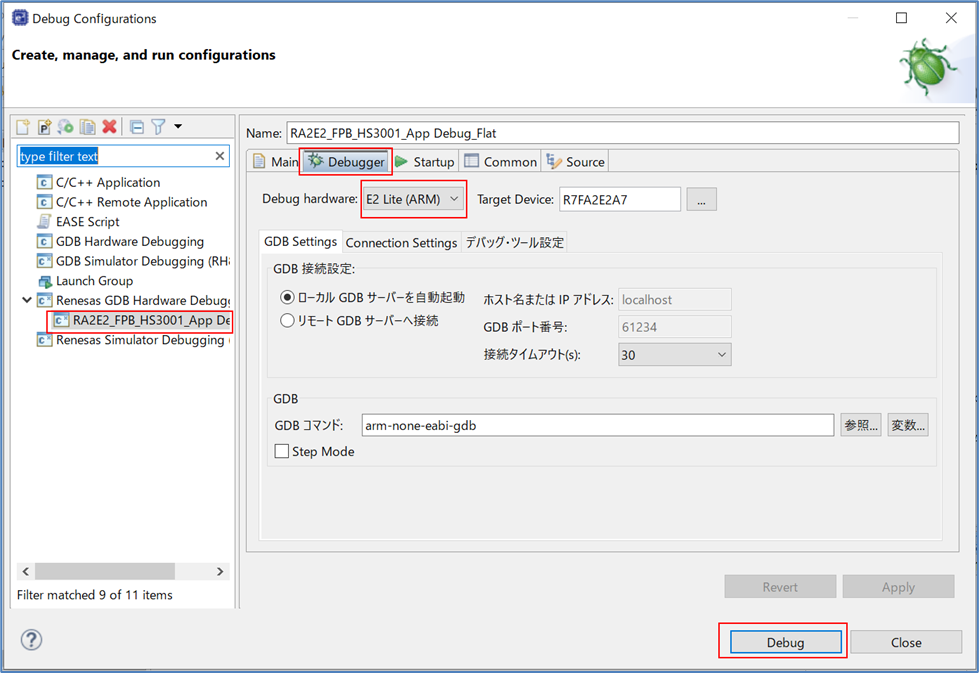Open the Debug hardware E2 Lite dropdown
Screen dimensions: 979x673
(x=413, y=199)
